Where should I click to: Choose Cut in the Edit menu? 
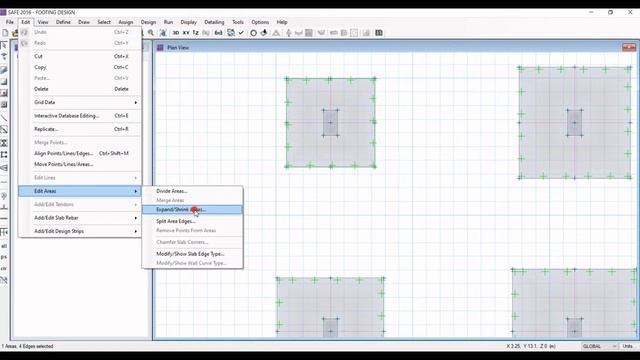(x=80, y=56)
